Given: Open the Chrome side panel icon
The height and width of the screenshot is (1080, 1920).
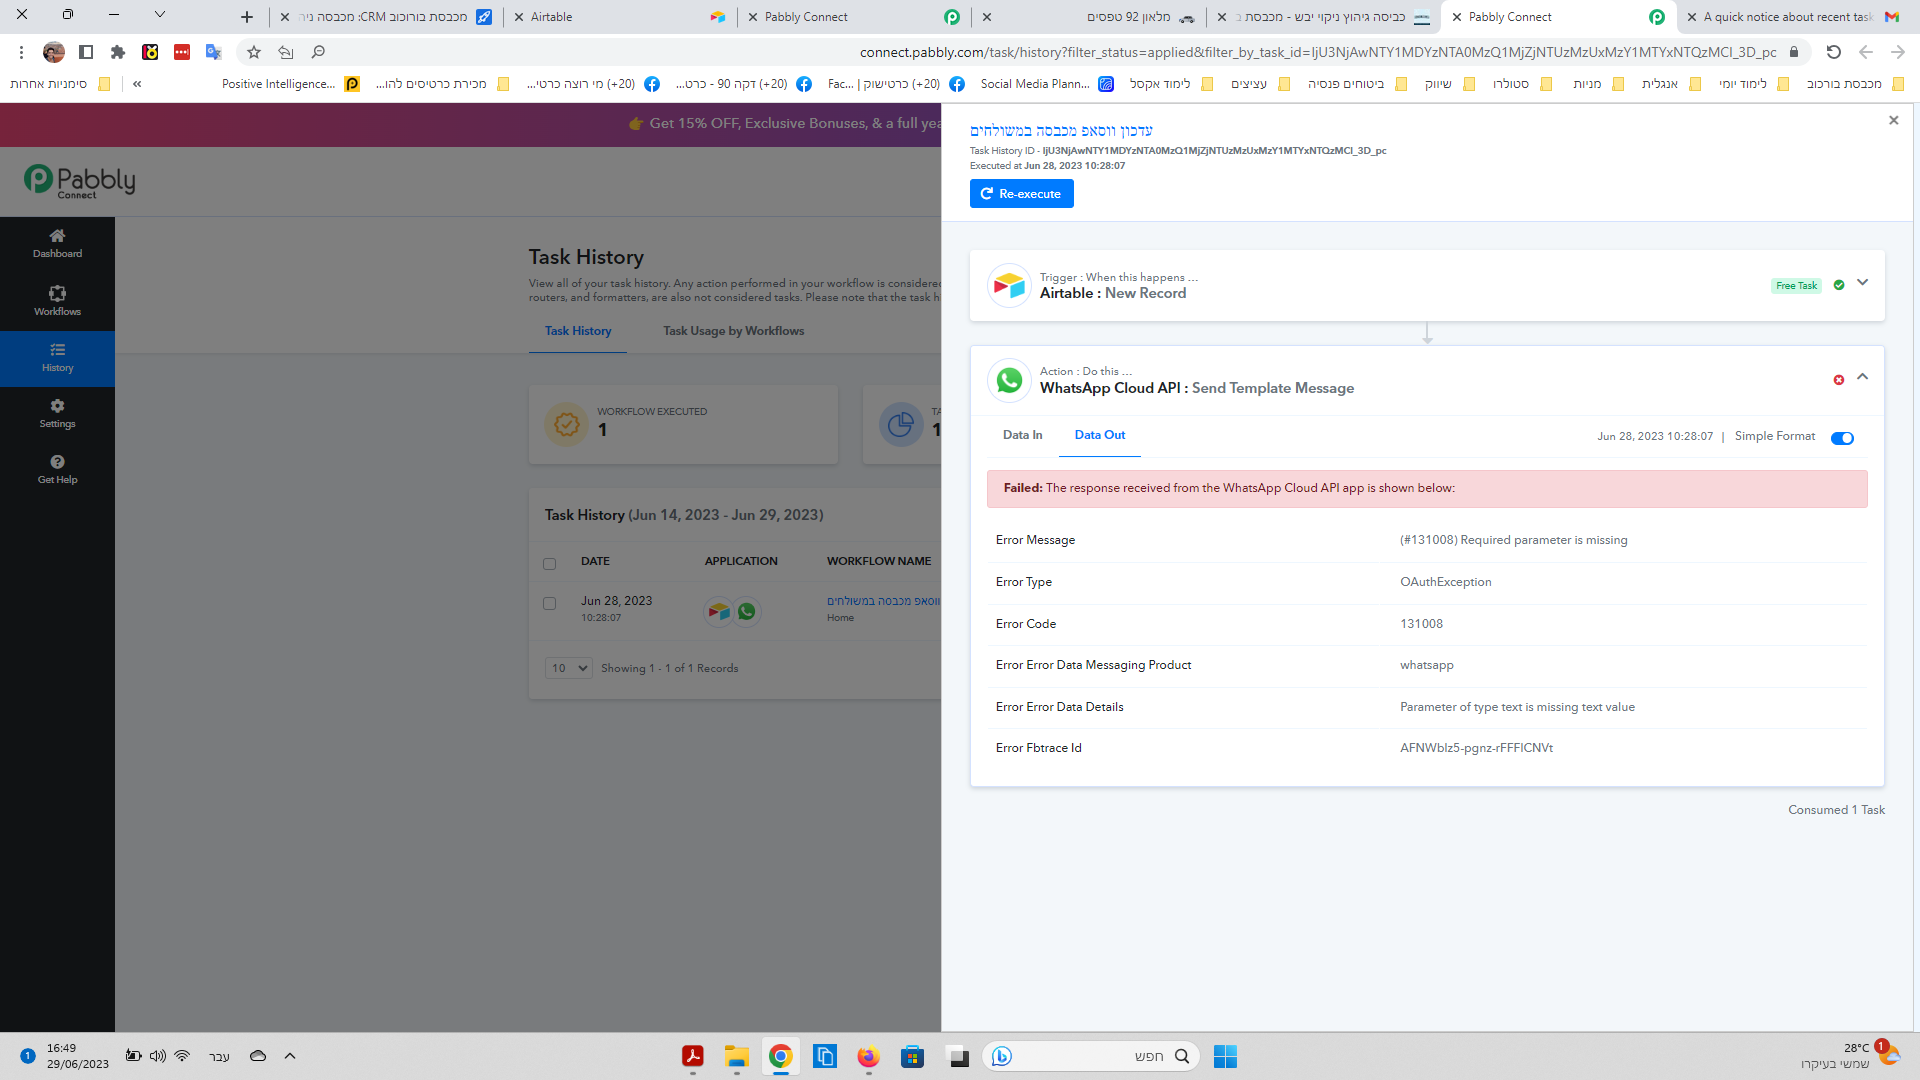Looking at the screenshot, I should 86,52.
